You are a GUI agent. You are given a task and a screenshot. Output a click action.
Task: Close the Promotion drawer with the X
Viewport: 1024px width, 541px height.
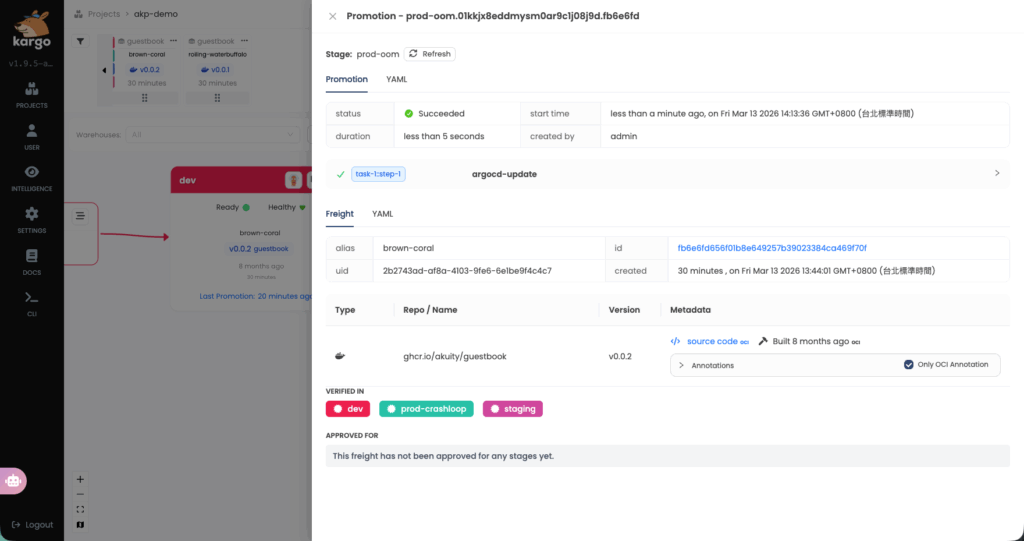(x=332, y=16)
